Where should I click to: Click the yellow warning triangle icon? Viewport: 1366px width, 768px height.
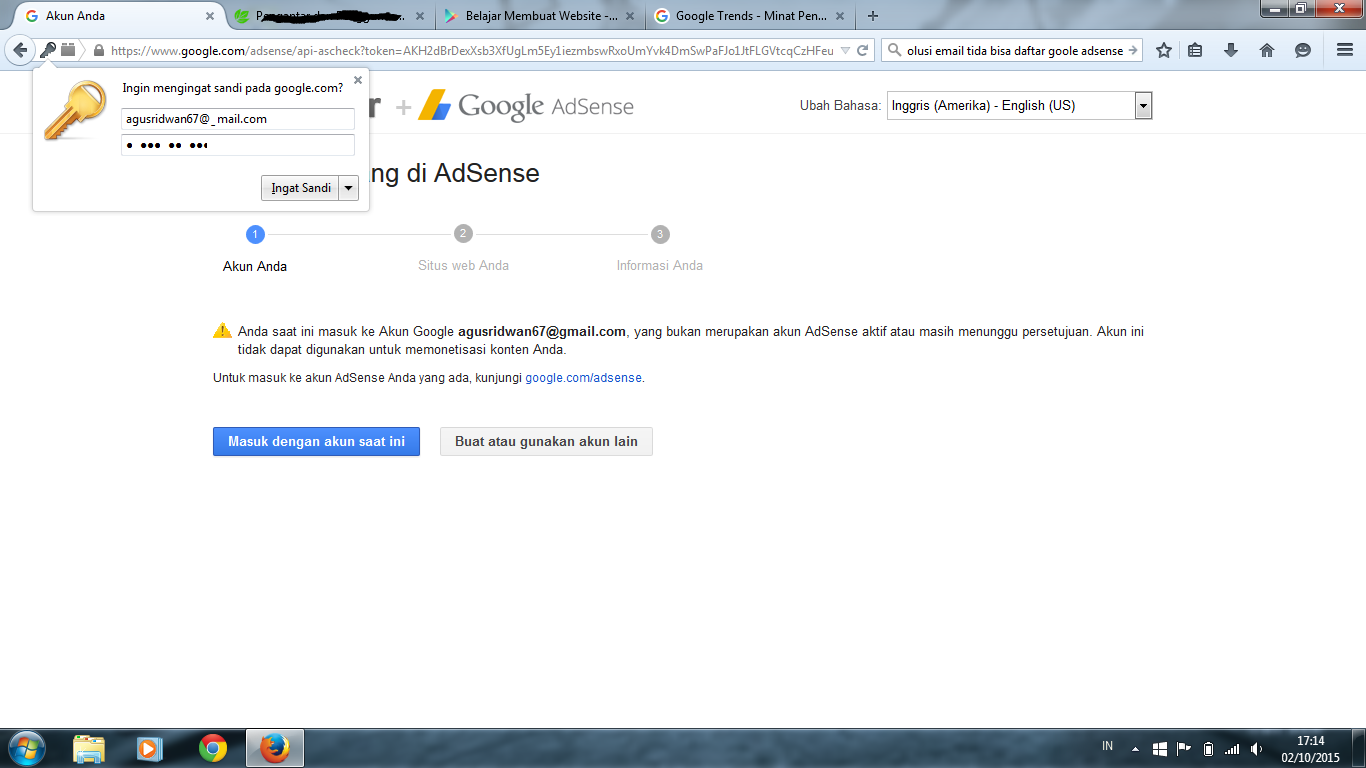[222, 331]
